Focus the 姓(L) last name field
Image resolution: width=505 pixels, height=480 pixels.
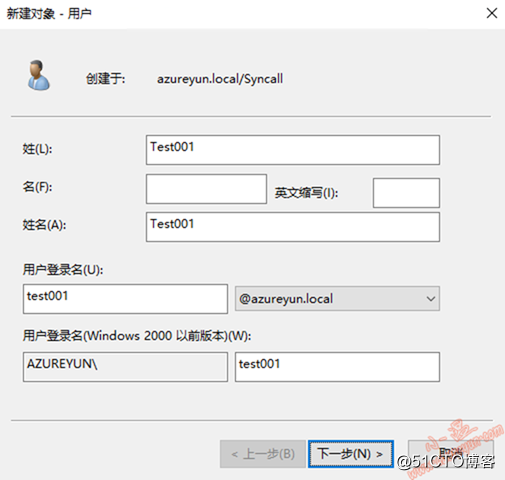[x=293, y=150]
